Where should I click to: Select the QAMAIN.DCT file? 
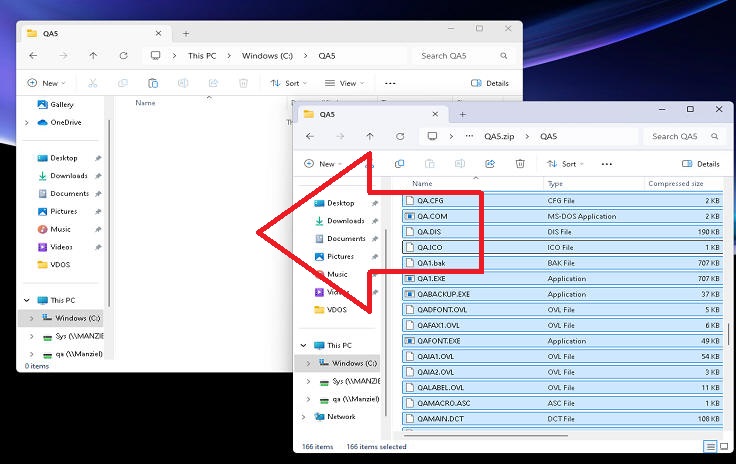point(562,418)
